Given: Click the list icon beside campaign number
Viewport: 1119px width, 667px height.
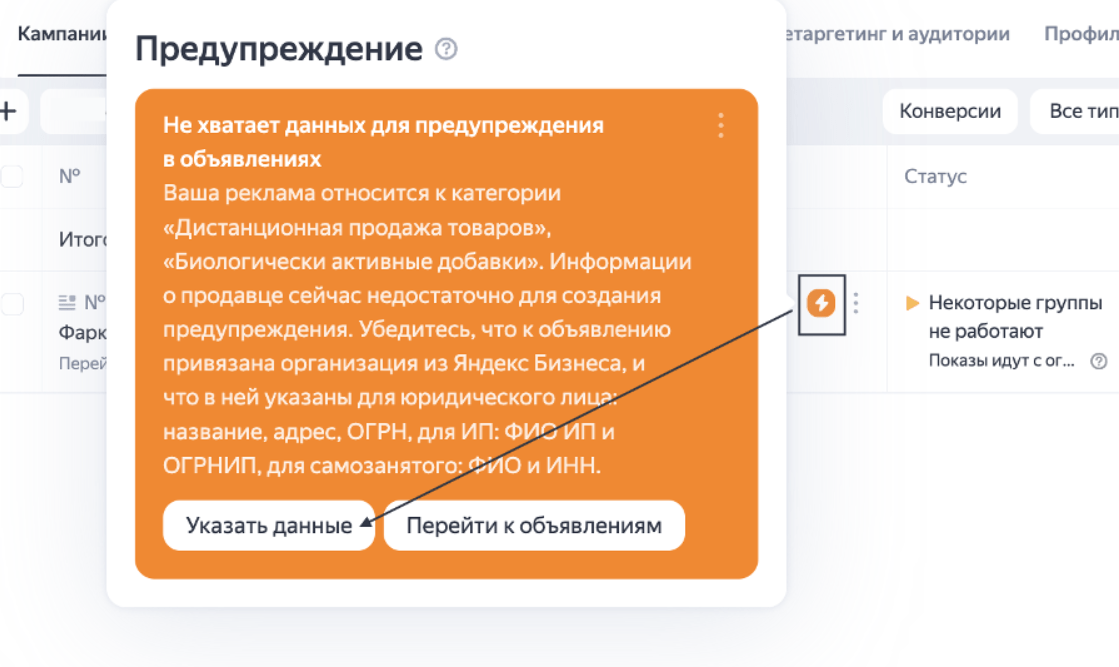Looking at the screenshot, I should [68, 301].
